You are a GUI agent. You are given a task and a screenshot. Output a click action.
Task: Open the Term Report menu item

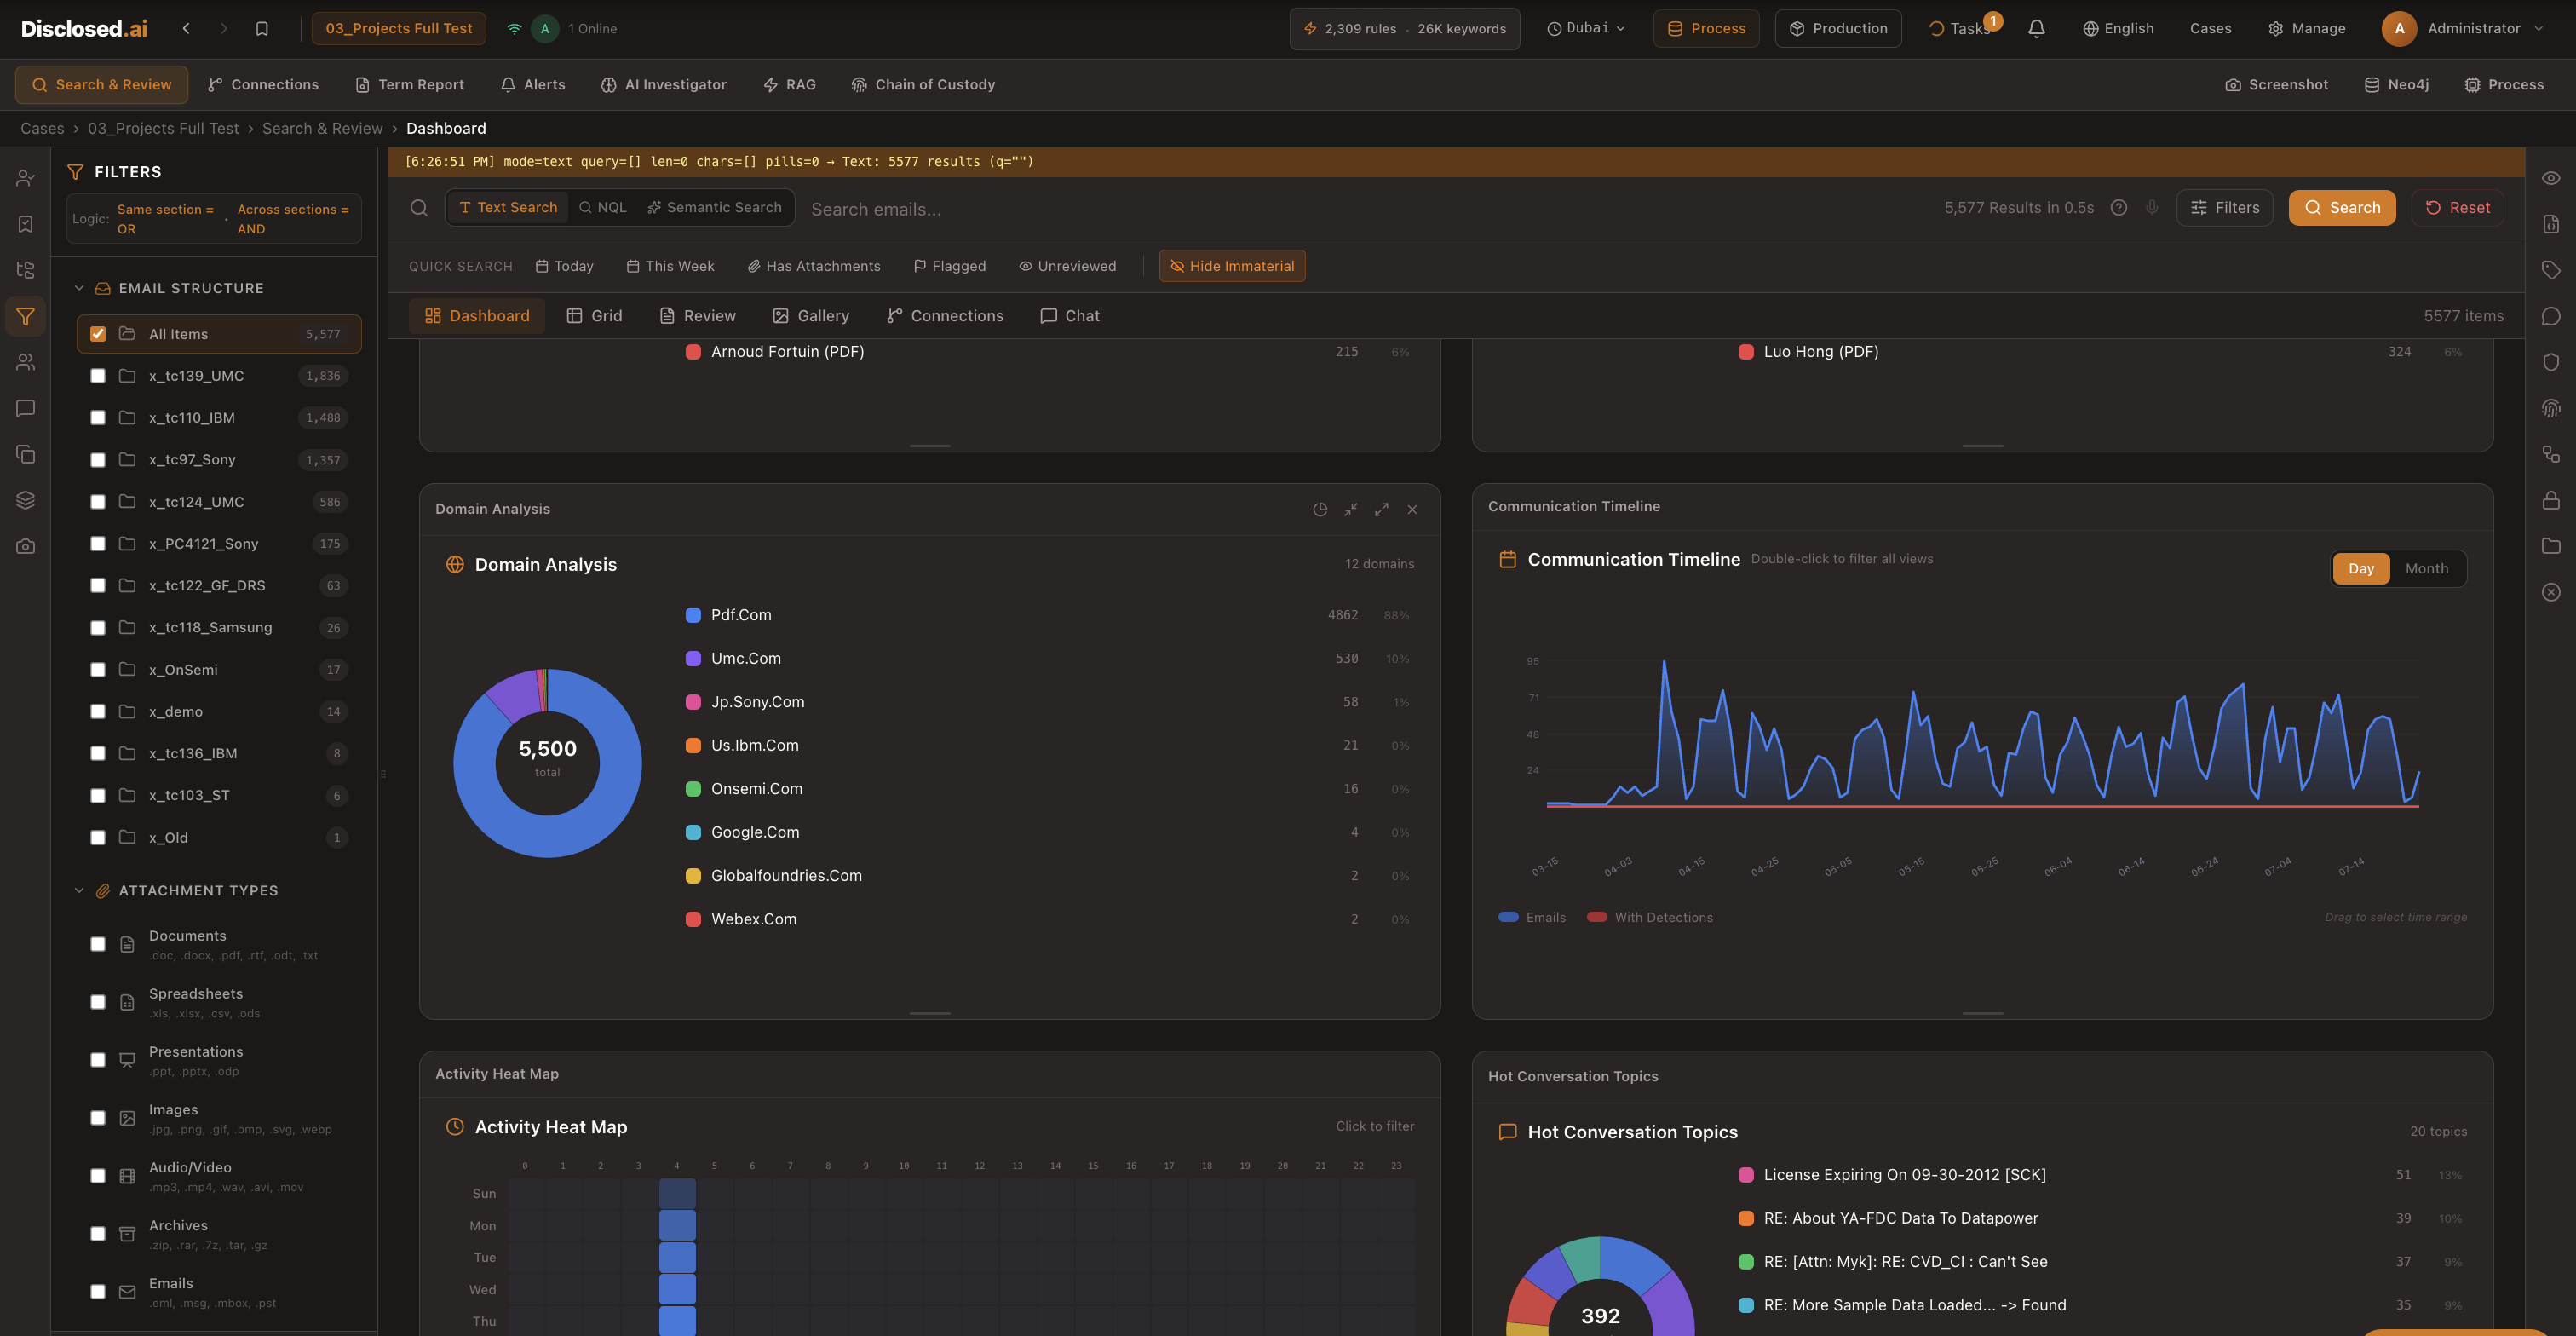click(410, 85)
